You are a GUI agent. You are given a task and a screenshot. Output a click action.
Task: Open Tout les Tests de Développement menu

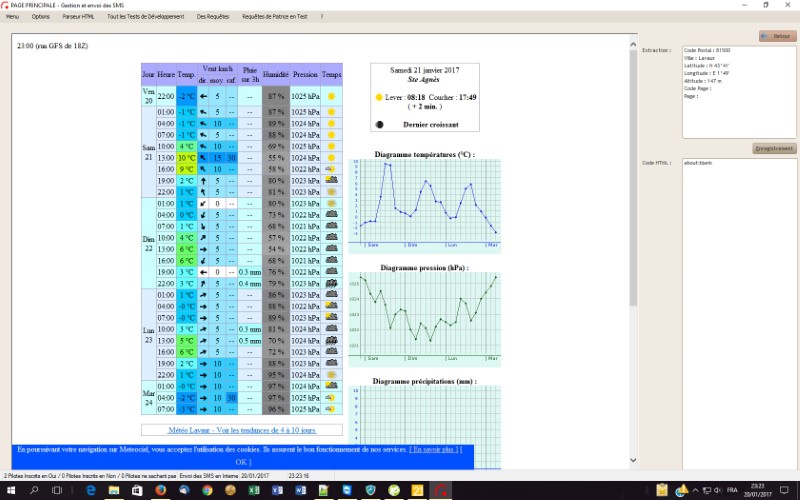pyautogui.click(x=145, y=16)
